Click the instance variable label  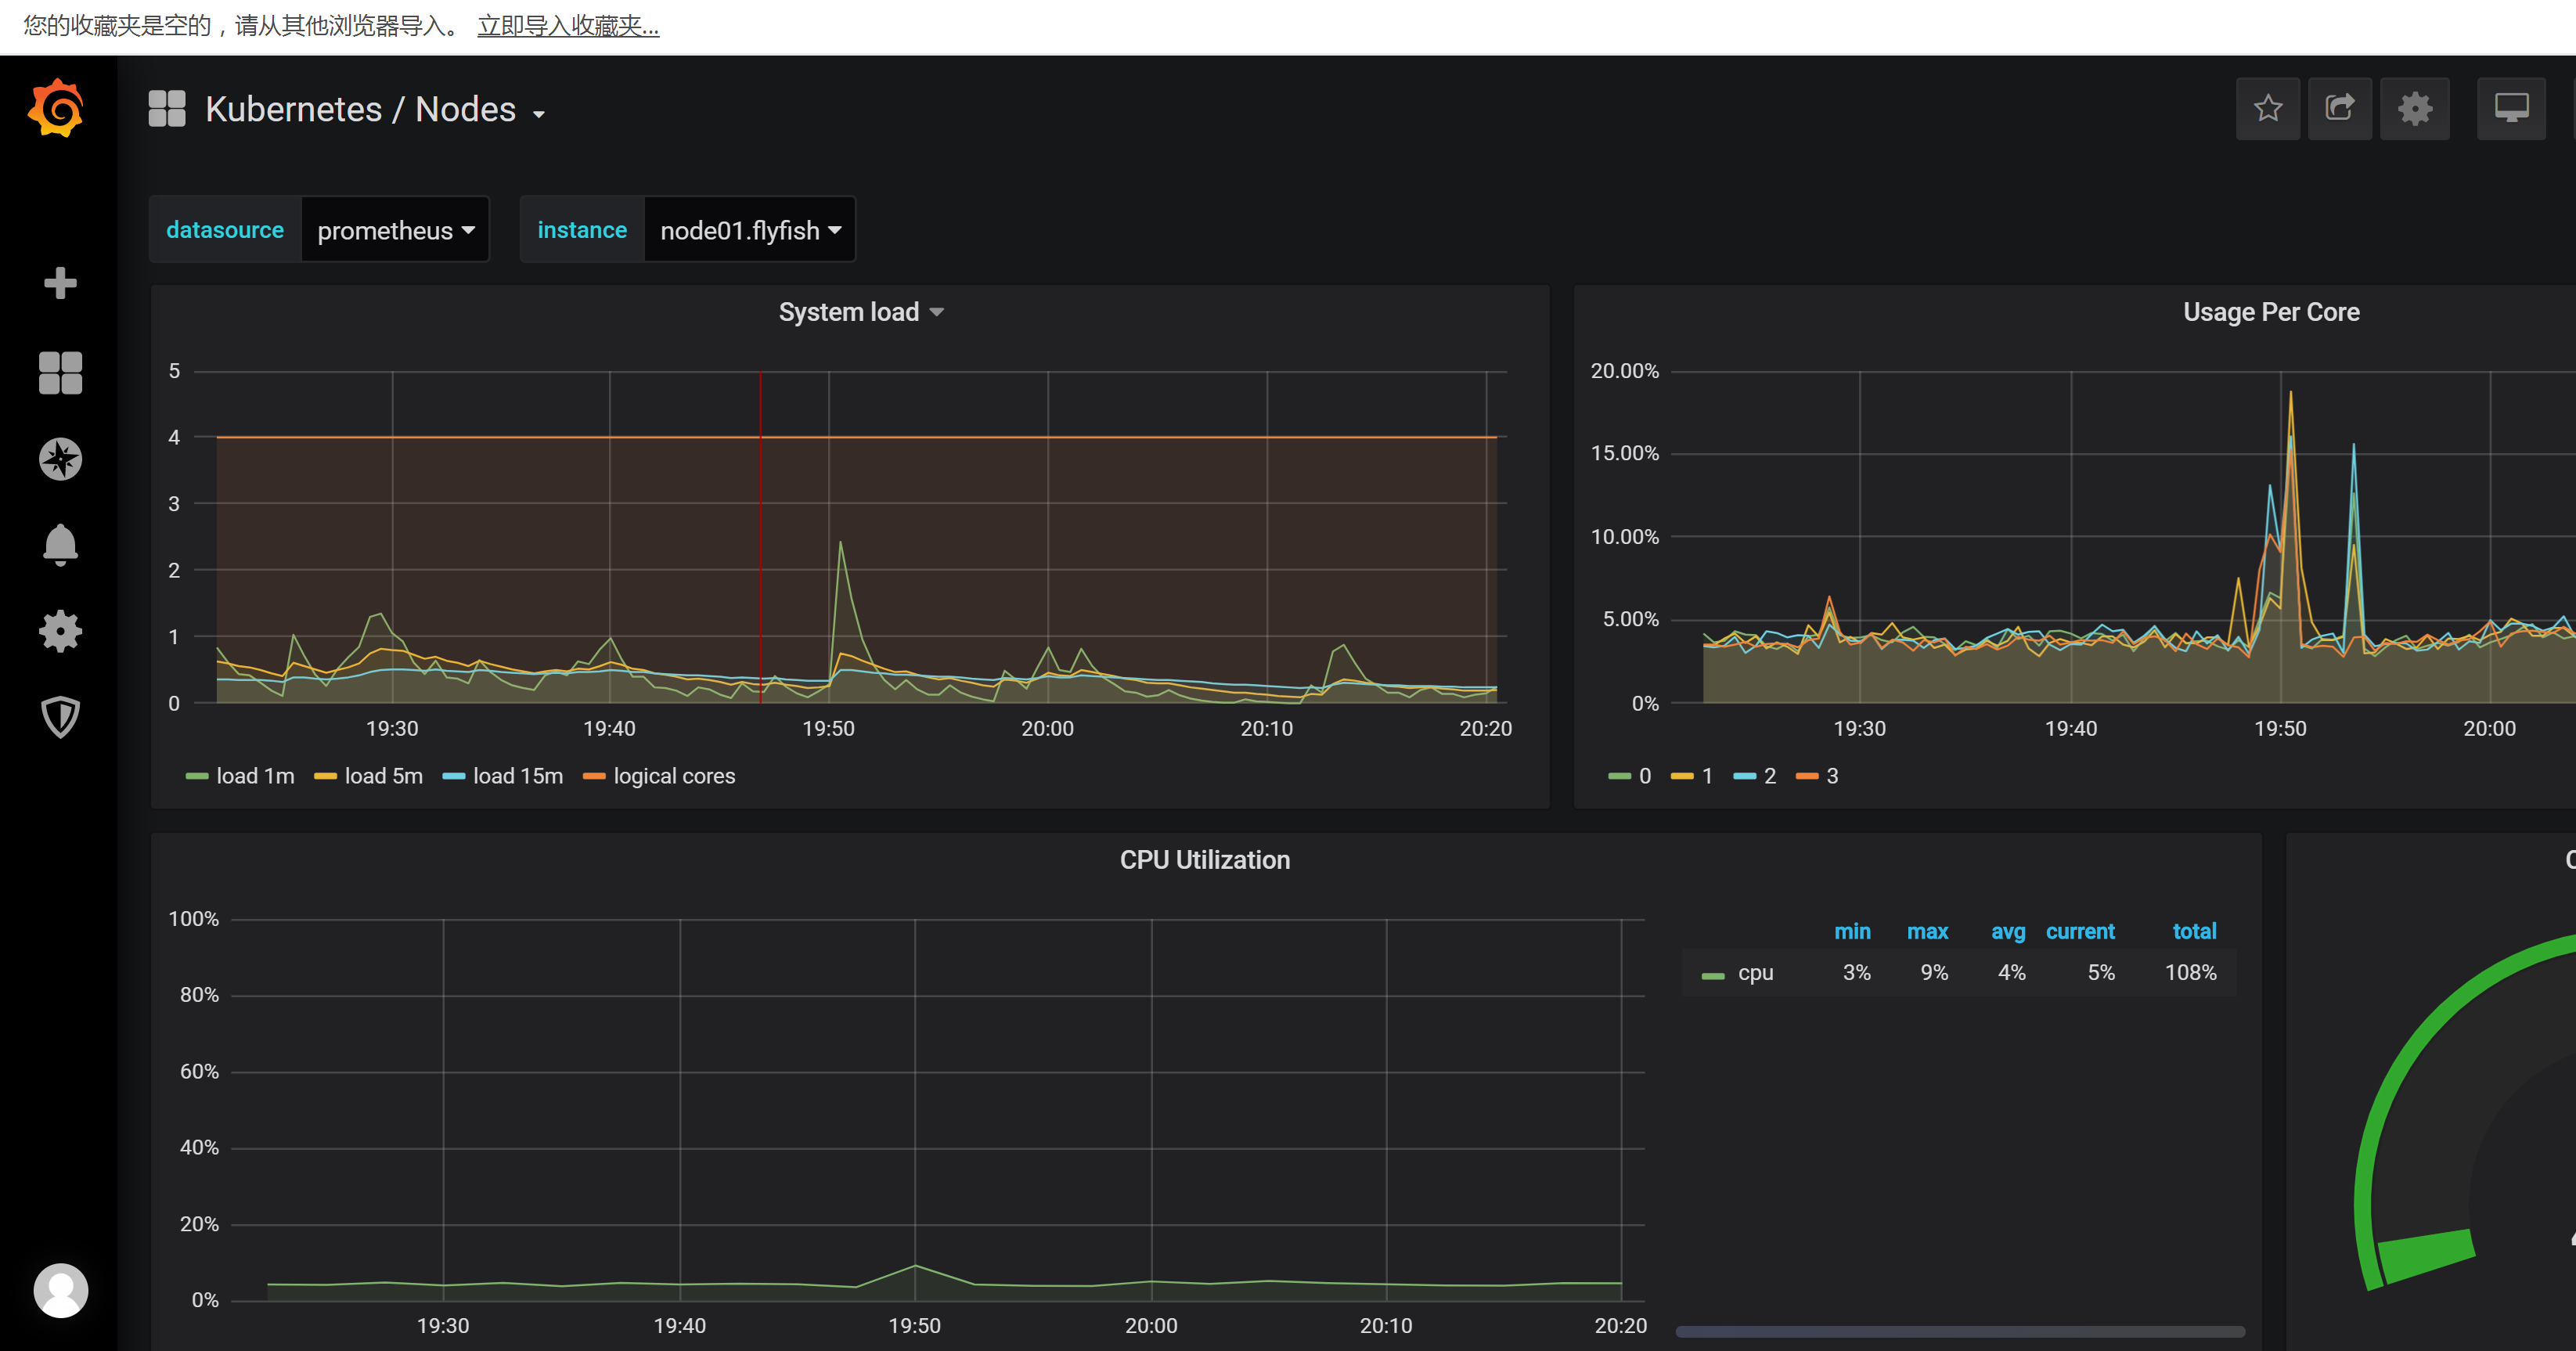(x=582, y=230)
